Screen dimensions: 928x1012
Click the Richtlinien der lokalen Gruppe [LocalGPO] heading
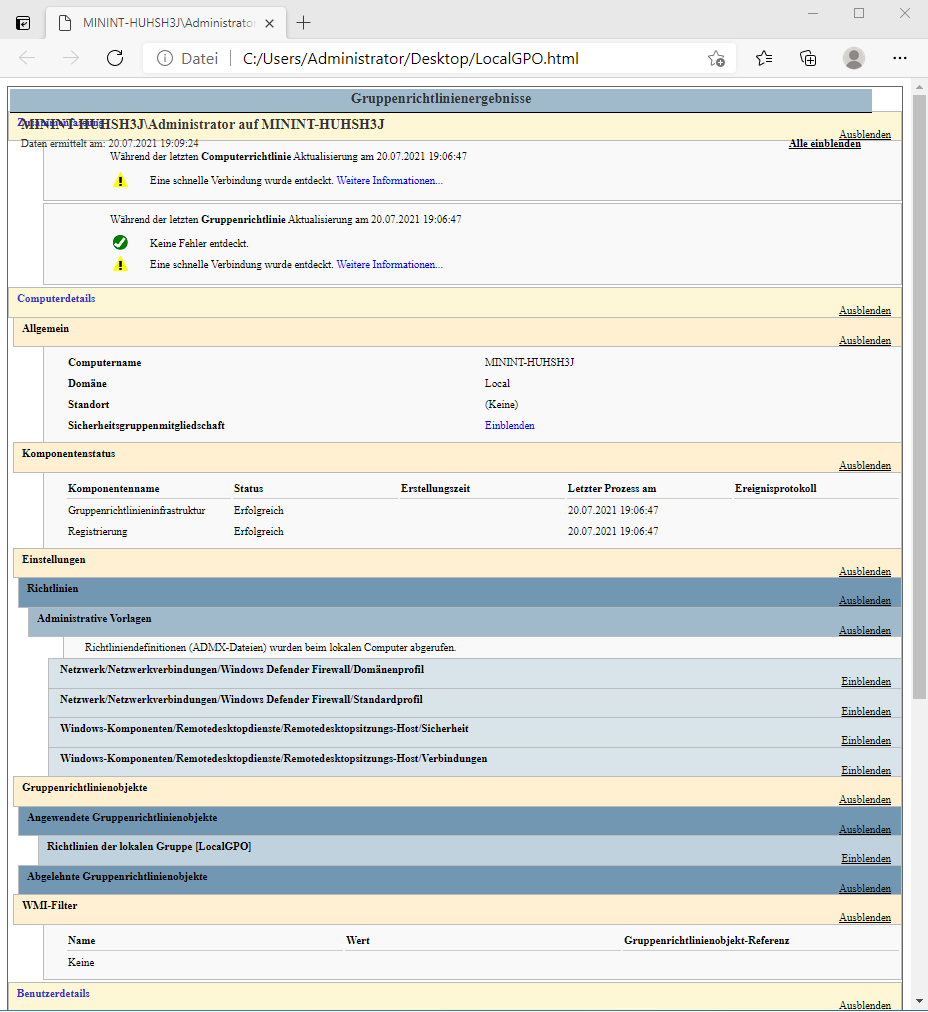[149, 846]
